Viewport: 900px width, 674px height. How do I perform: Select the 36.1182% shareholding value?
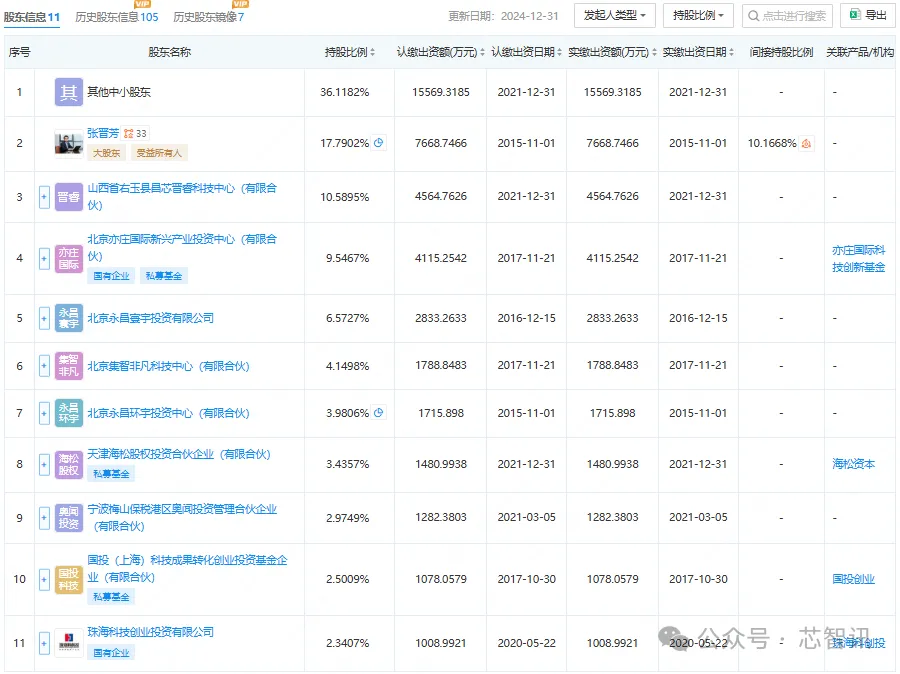tap(344, 92)
